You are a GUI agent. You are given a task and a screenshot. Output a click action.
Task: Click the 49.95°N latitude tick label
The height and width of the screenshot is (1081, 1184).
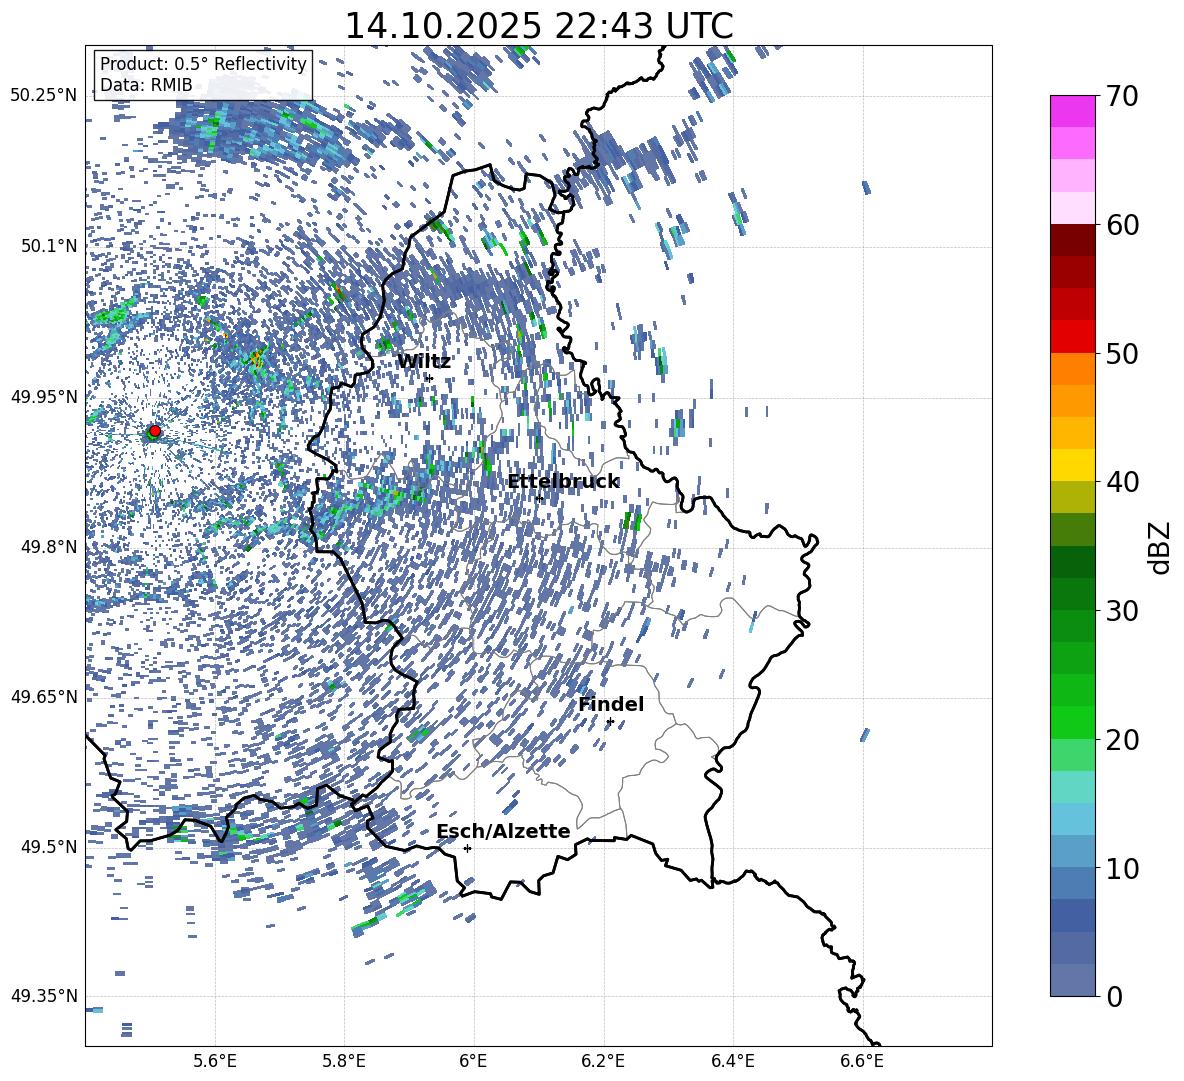click(x=45, y=396)
